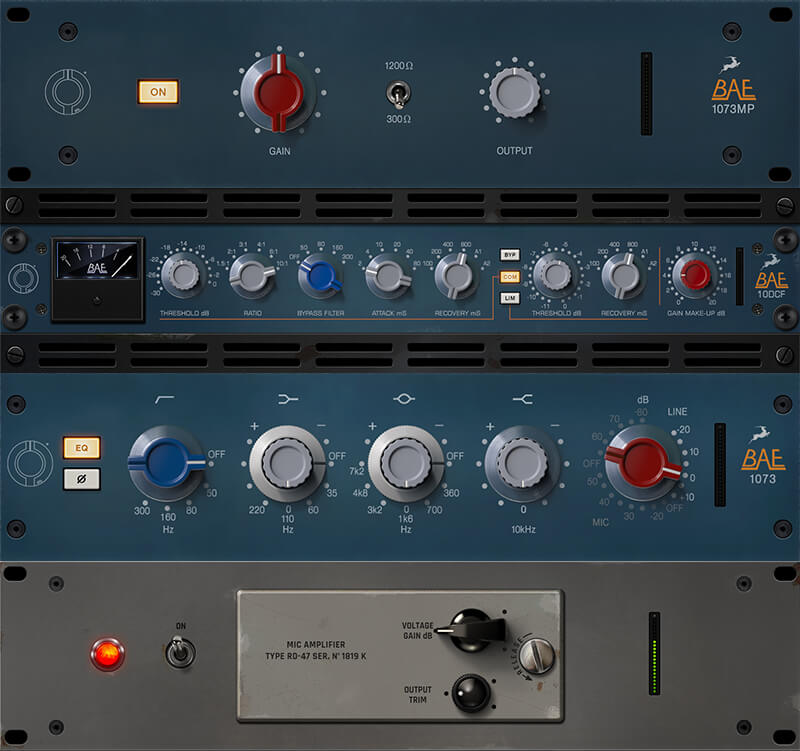
Task: Select the LIM limiter mode button
Action: [510, 298]
